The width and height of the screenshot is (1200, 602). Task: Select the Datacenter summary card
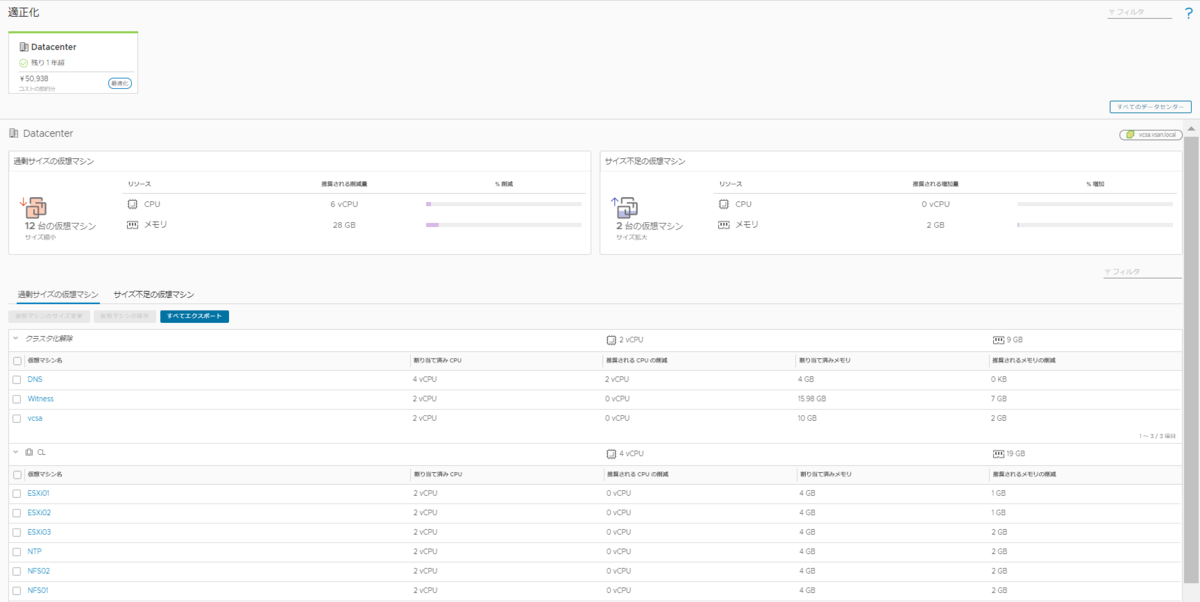(73, 63)
